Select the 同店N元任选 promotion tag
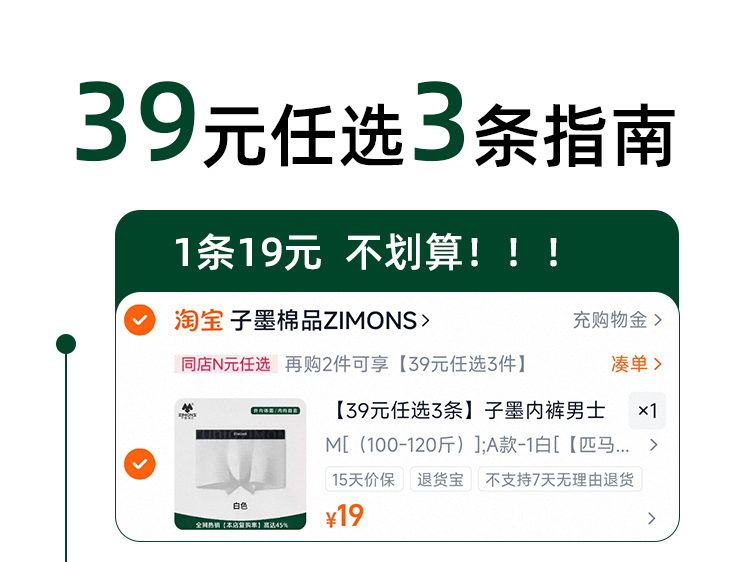 tap(226, 364)
